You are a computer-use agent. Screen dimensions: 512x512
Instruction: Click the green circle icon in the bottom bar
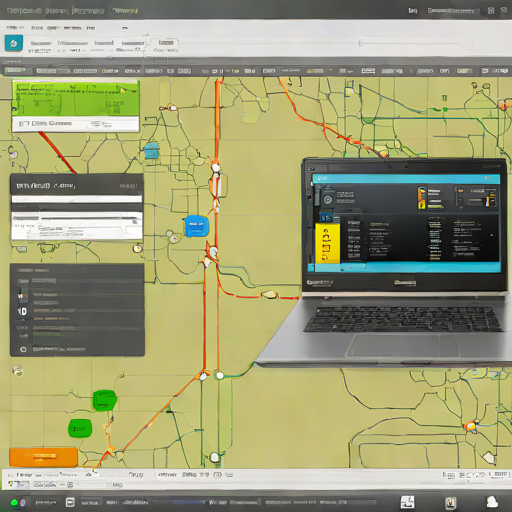(14, 502)
